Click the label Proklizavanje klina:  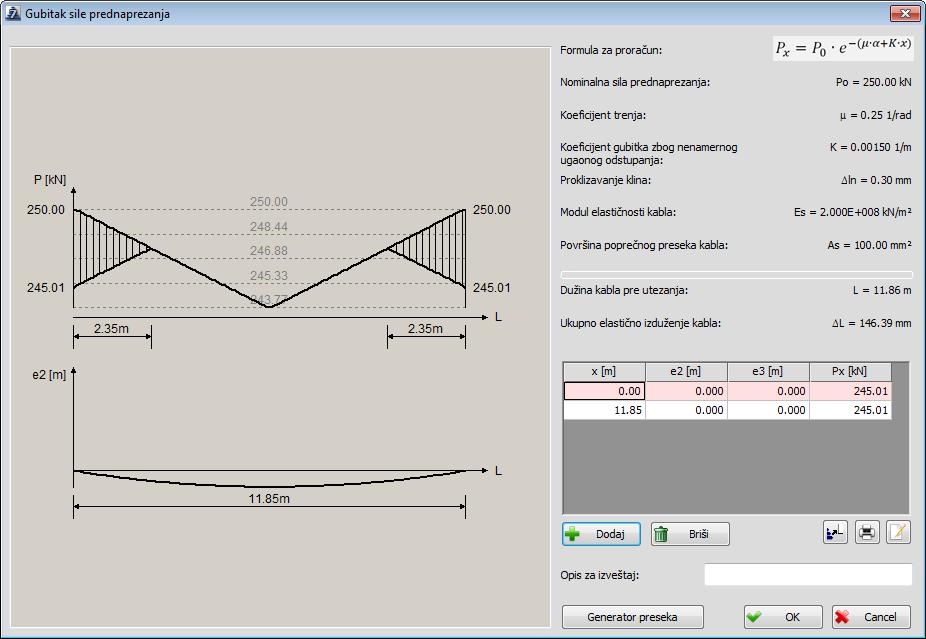(605, 180)
